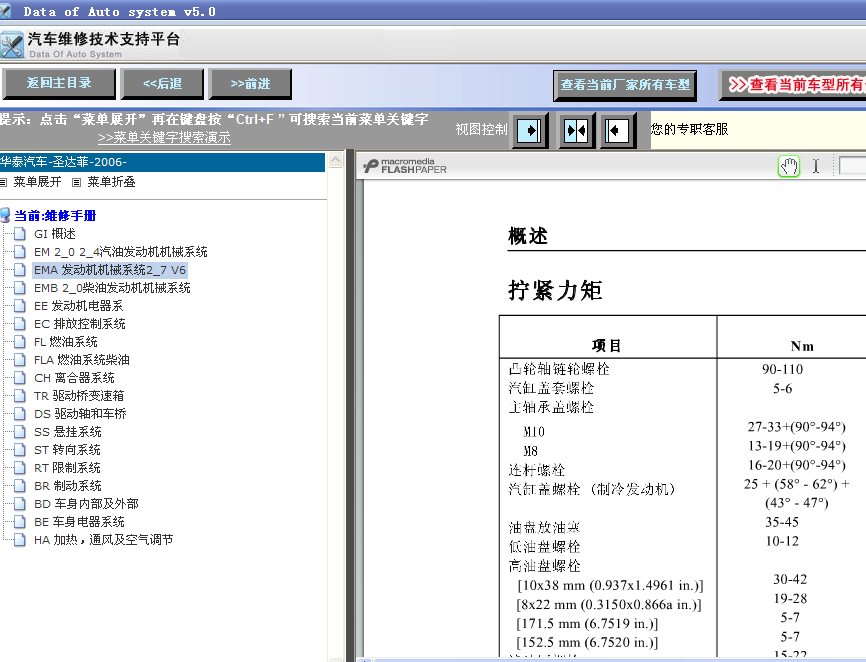
Task: Open EMB 2_0柴油发动机机械系统 chapter
Action: click(x=112, y=288)
